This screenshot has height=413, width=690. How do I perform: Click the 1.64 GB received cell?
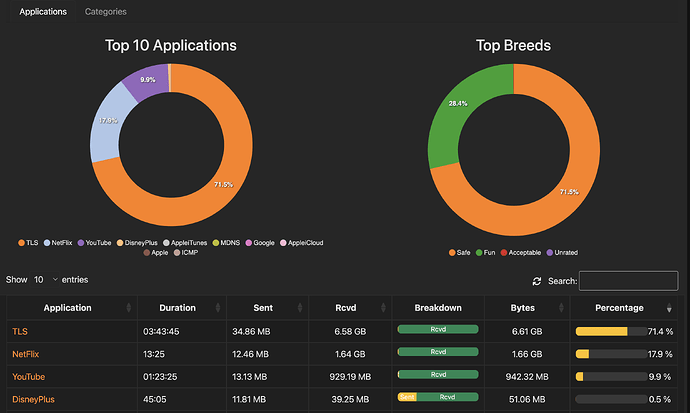(x=350, y=354)
